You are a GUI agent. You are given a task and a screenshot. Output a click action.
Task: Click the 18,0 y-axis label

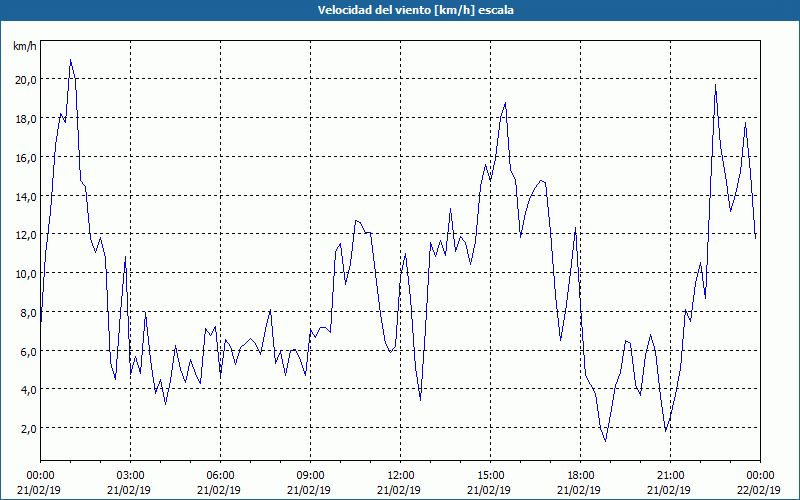point(26,118)
